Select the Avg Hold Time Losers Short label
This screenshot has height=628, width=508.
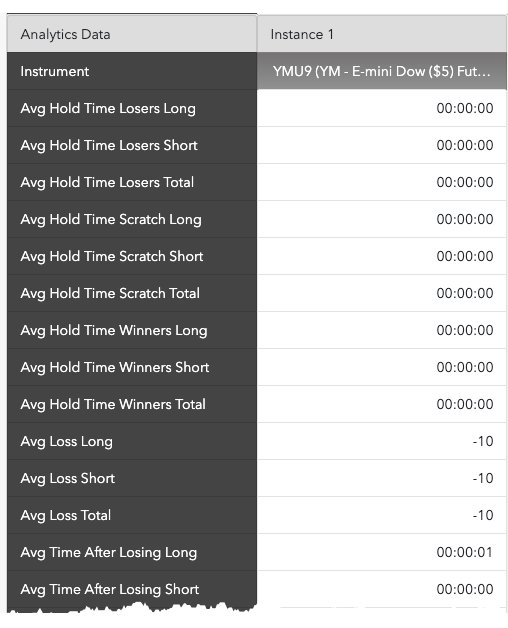[109, 145]
